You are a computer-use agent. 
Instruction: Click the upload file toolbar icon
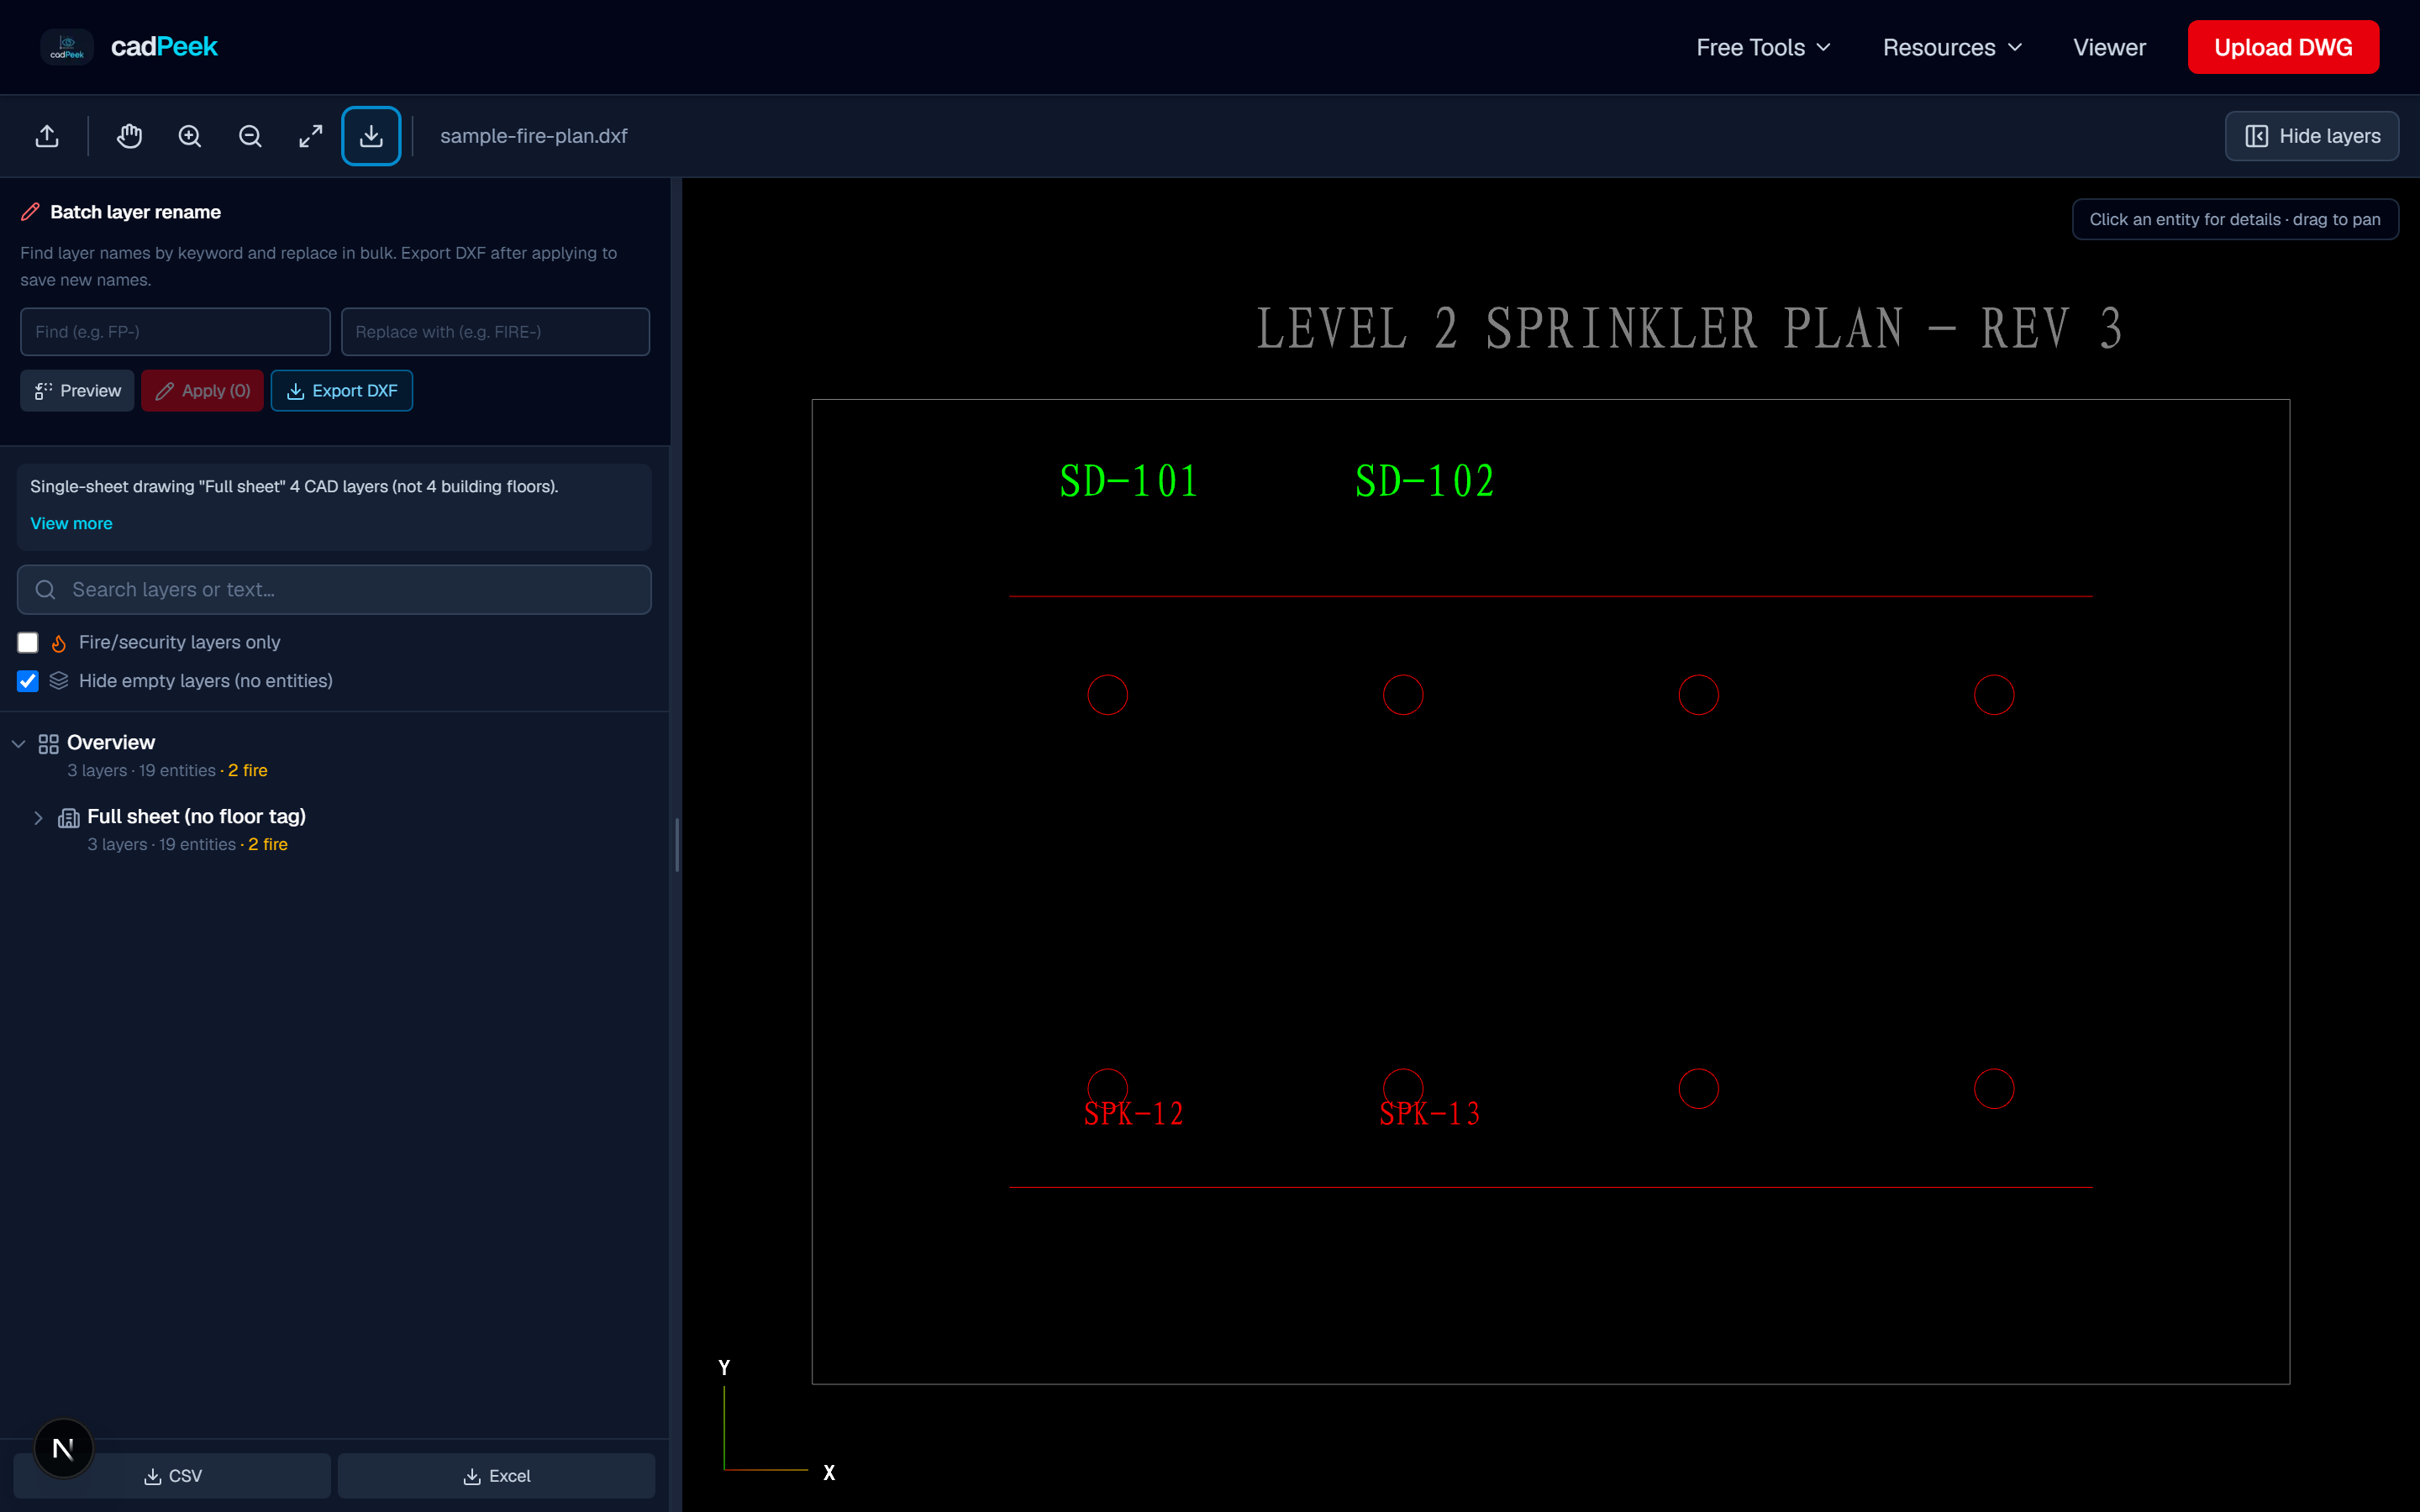pos(47,136)
